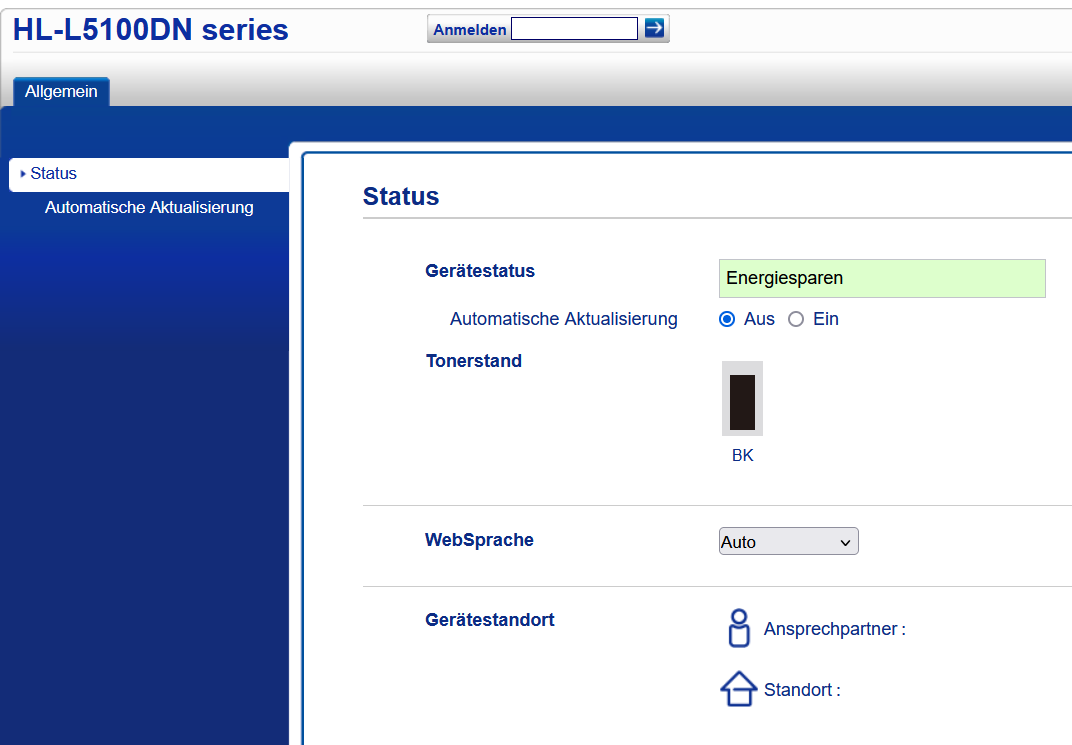Click the 'BK' toner label
Viewport: 1072px width, 745px height.
pos(742,455)
